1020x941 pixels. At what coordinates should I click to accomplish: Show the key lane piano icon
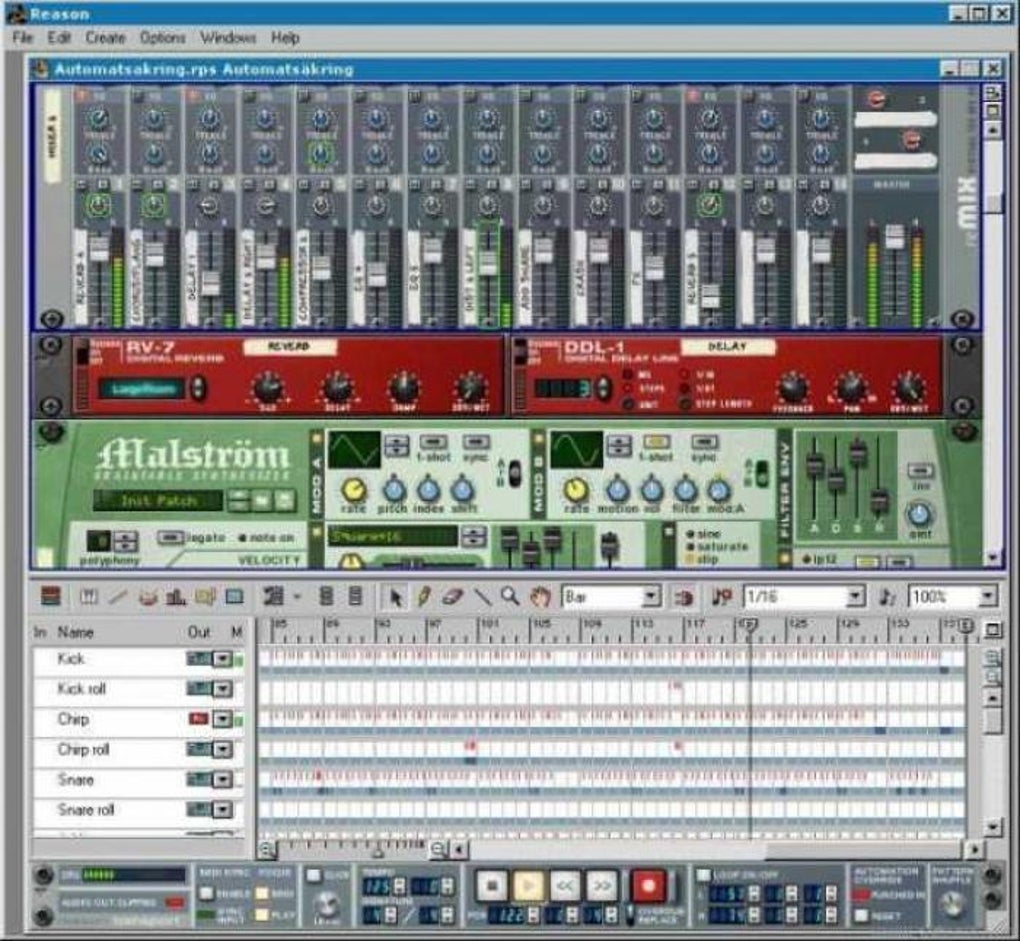pyautogui.click(x=88, y=596)
